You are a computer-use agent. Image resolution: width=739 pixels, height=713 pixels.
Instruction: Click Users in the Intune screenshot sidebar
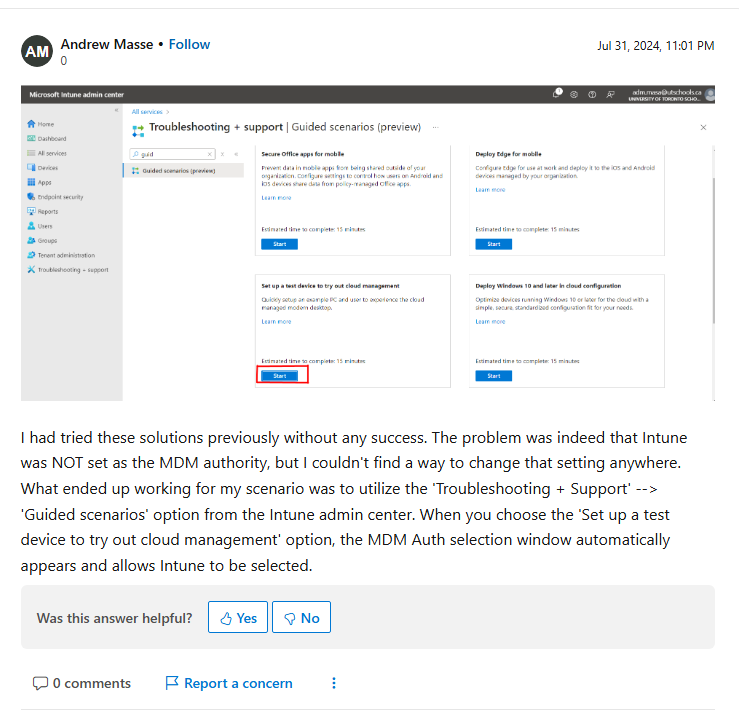coord(40,226)
